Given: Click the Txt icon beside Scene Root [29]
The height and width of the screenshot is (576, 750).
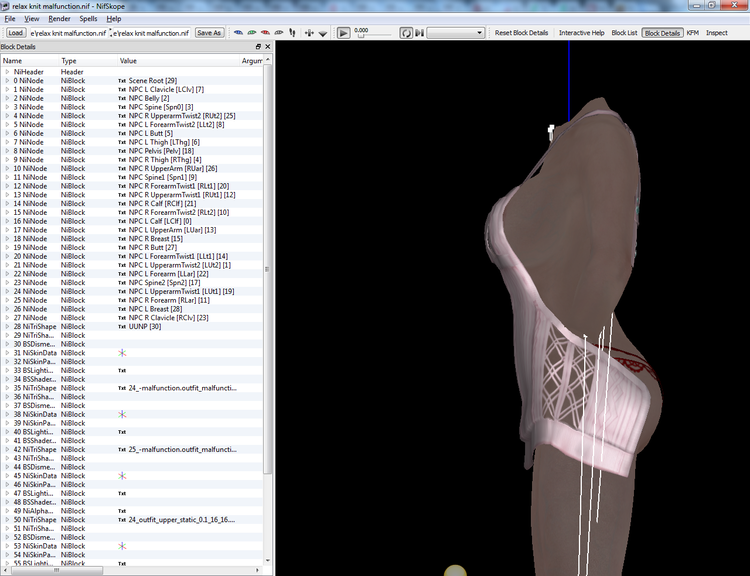Looking at the screenshot, I should pyautogui.click(x=122, y=81).
